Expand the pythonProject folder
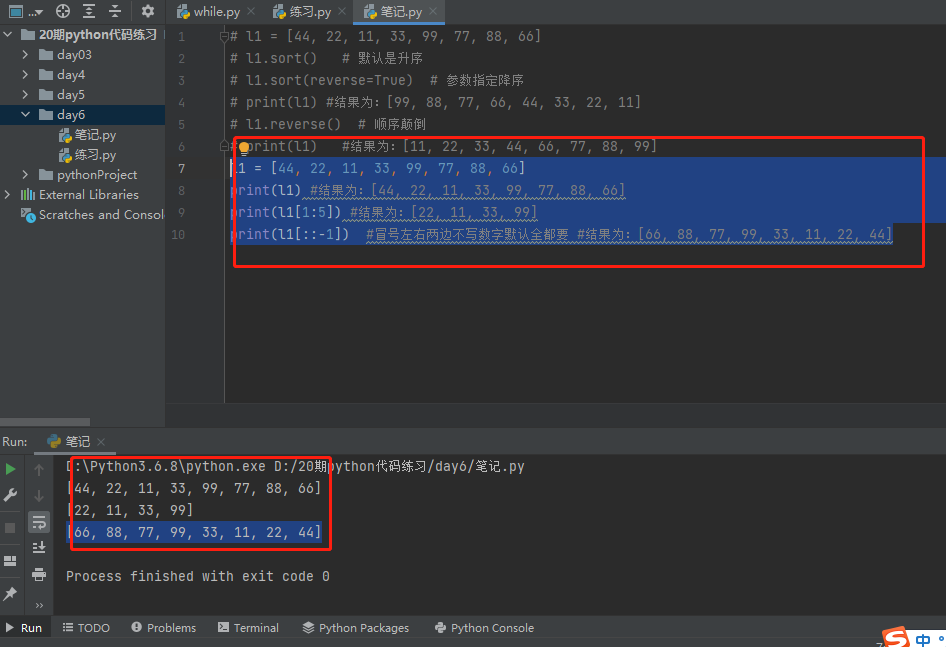The width and height of the screenshot is (946, 647). pos(25,174)
